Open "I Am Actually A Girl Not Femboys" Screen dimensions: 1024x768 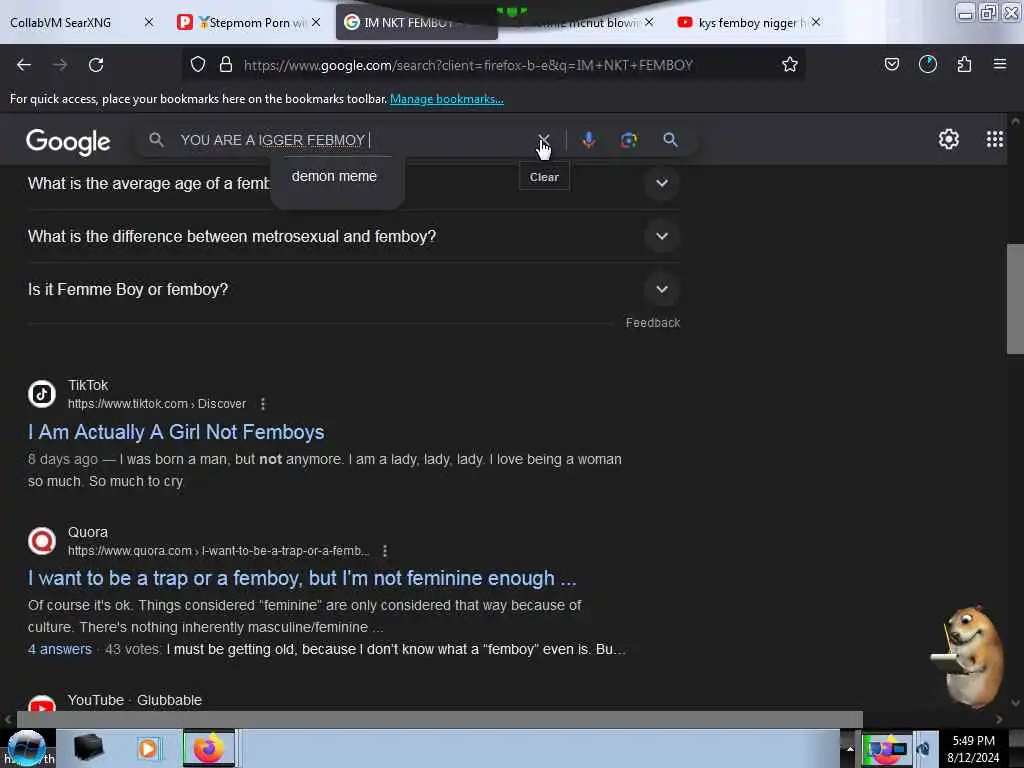coord(176,432)
